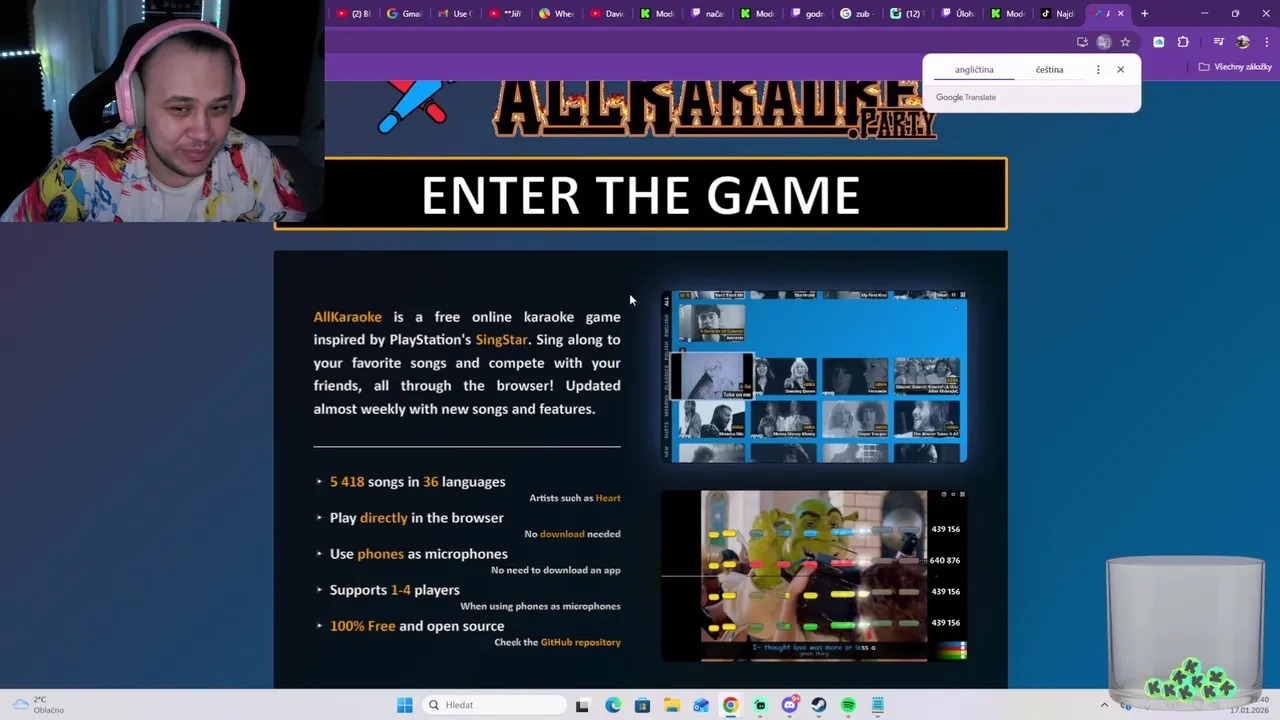The image size is (1280, 720).
Task: Click the 'phones' highlighted word
Action: (x=381, y=554)
